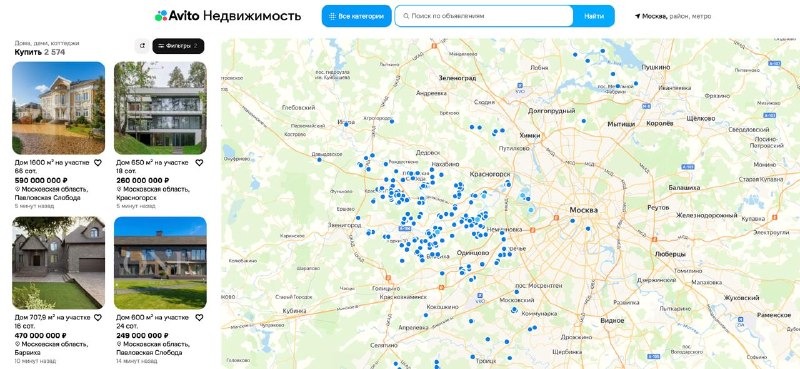Viewport: 800px width, 369px height.
Task: Click the Кубинка label on the map
Action: click(x=294, y=310)
